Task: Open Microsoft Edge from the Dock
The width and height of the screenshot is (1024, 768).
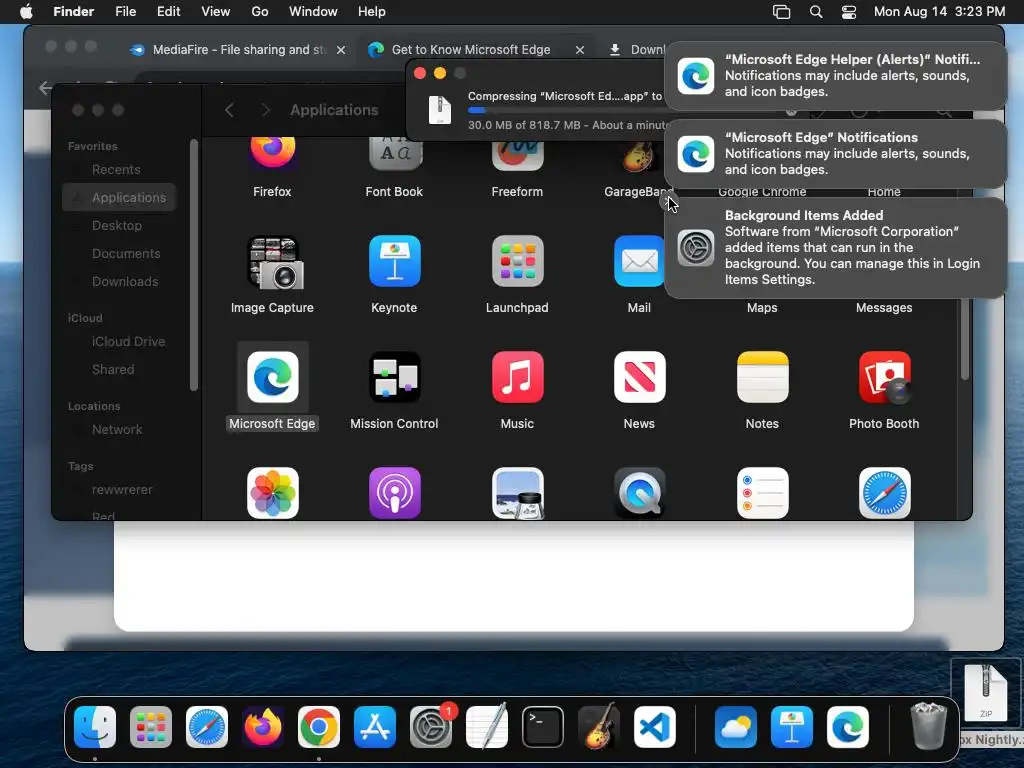Action: tap(848, 727)
